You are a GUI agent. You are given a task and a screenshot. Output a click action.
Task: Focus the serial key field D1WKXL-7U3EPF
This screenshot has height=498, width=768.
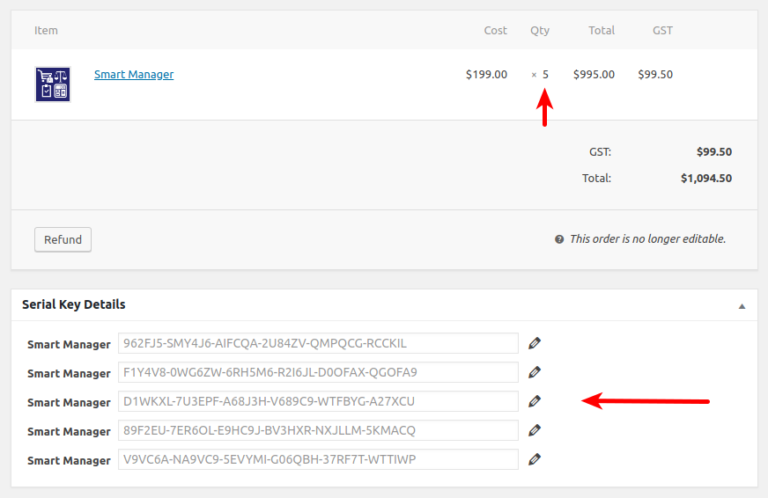click(x=318, y=402)
